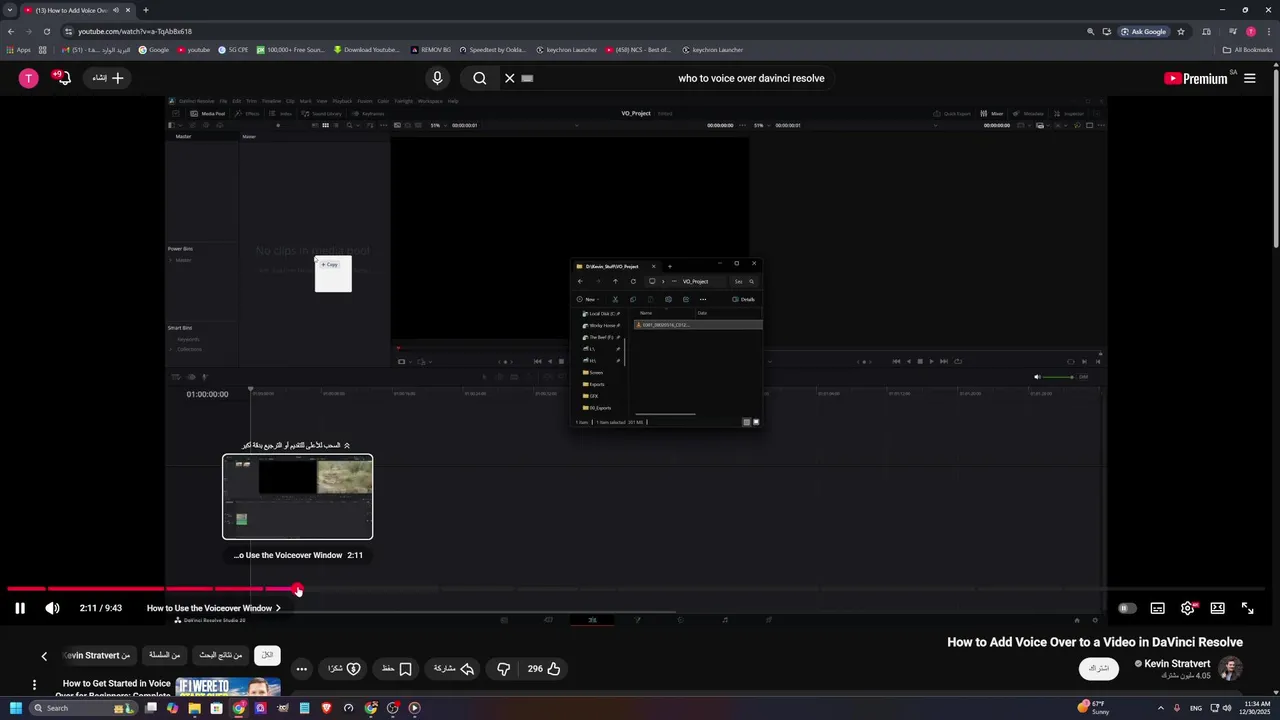Open Kevin Stratvert's channel avatar
The image size is (1280, 720).
[1230, 668]
